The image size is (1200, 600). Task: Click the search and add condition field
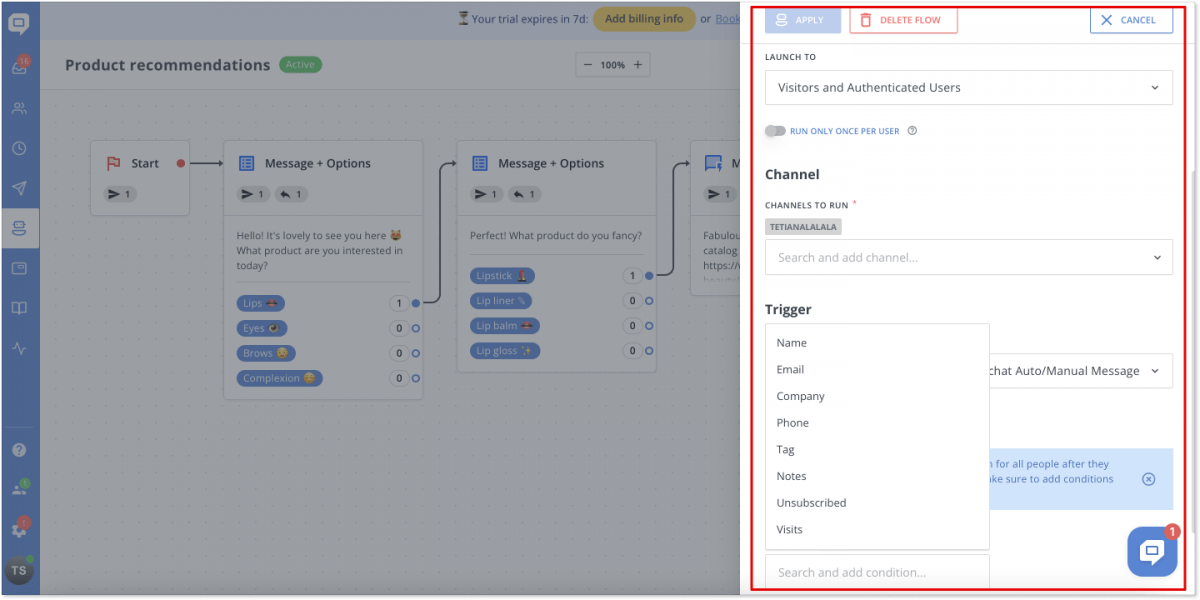click(877, 570)
